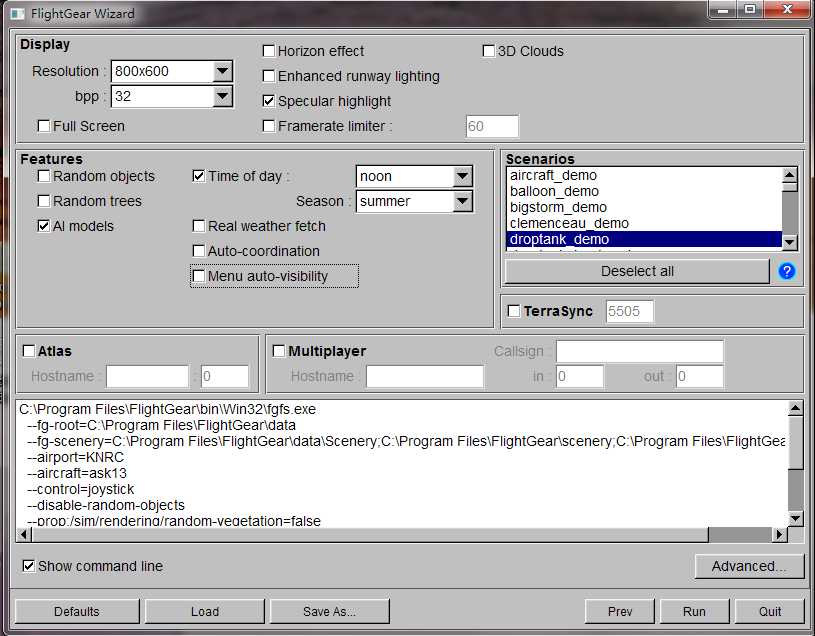Click the --disable-random-objects line

(x=106, y=505)
